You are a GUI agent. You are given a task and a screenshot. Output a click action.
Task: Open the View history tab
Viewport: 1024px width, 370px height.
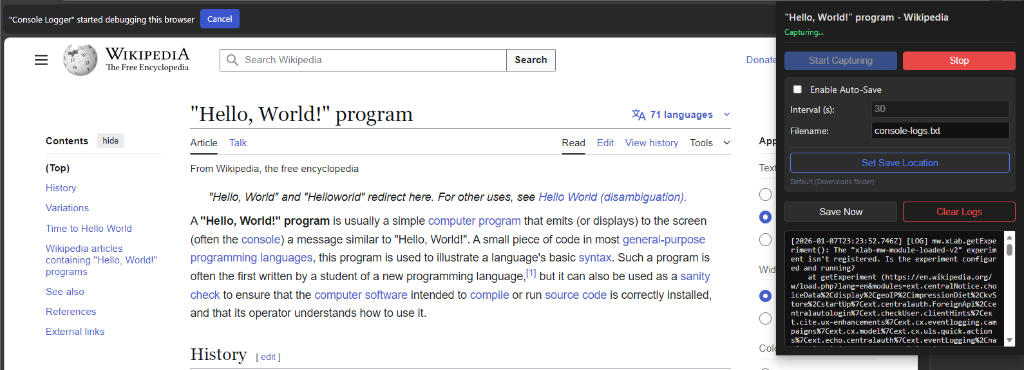pos(651,143)
